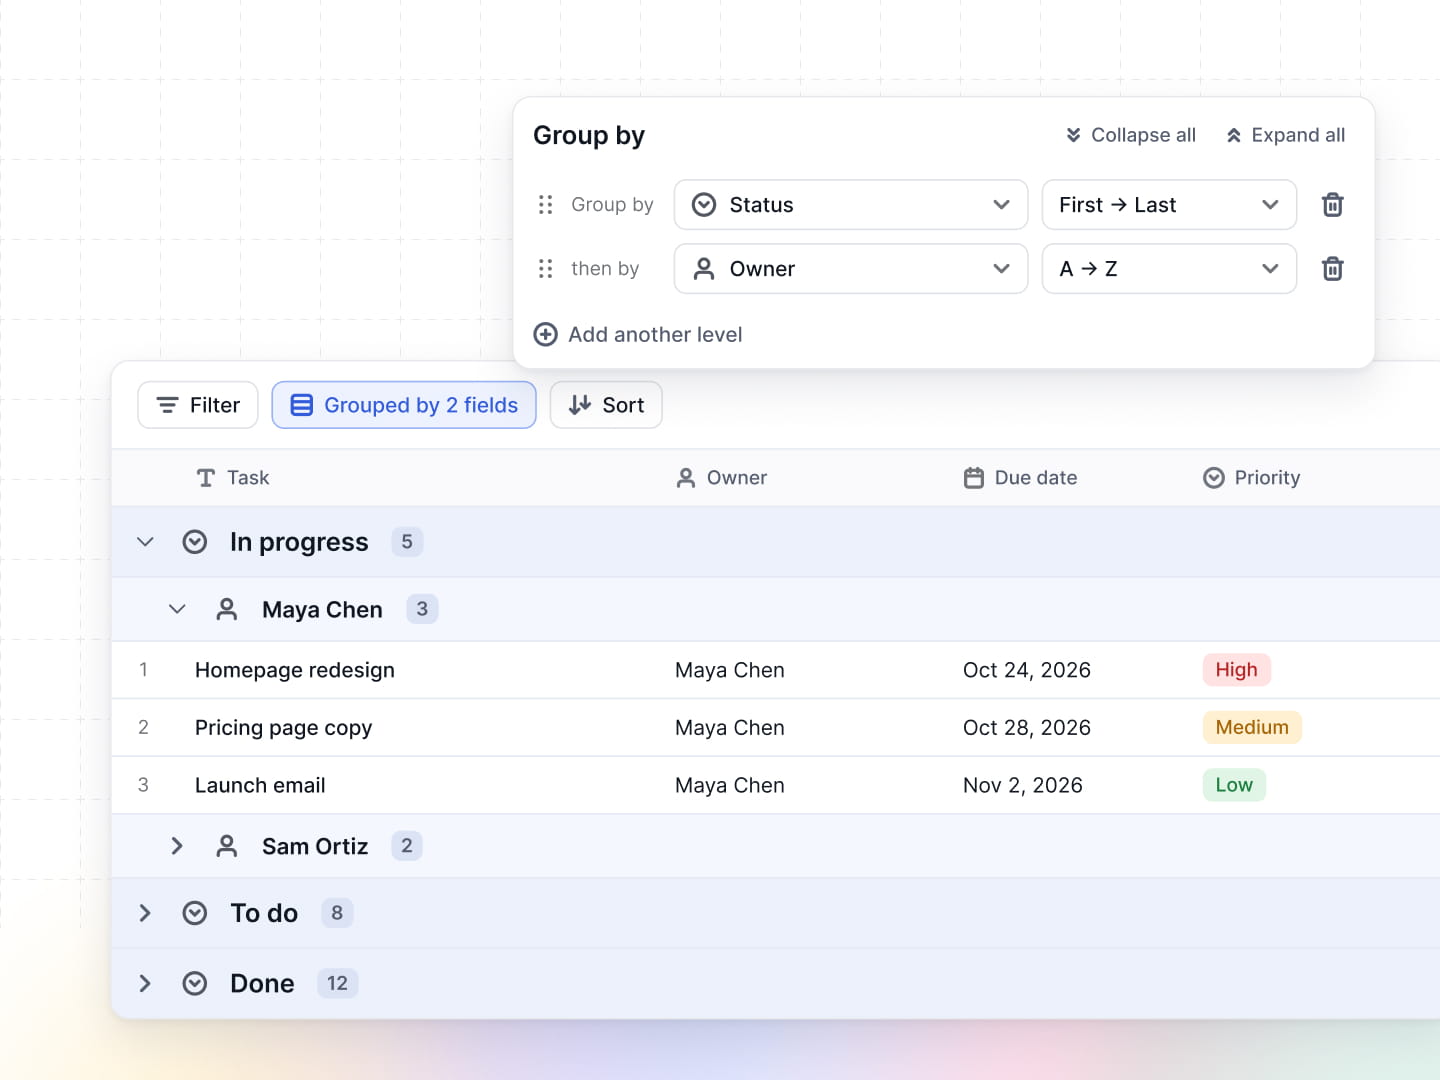
Task: Click the Due date calendar icon
Action: point(974,478)
